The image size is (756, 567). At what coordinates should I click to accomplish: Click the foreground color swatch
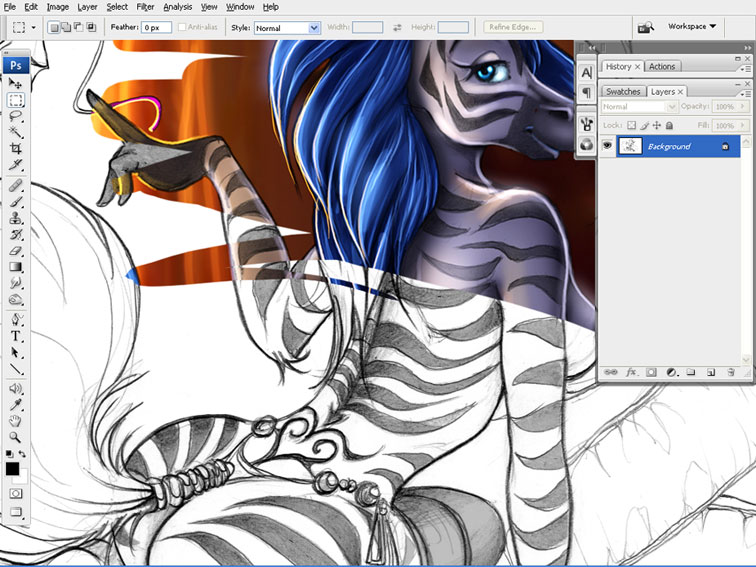12,469
